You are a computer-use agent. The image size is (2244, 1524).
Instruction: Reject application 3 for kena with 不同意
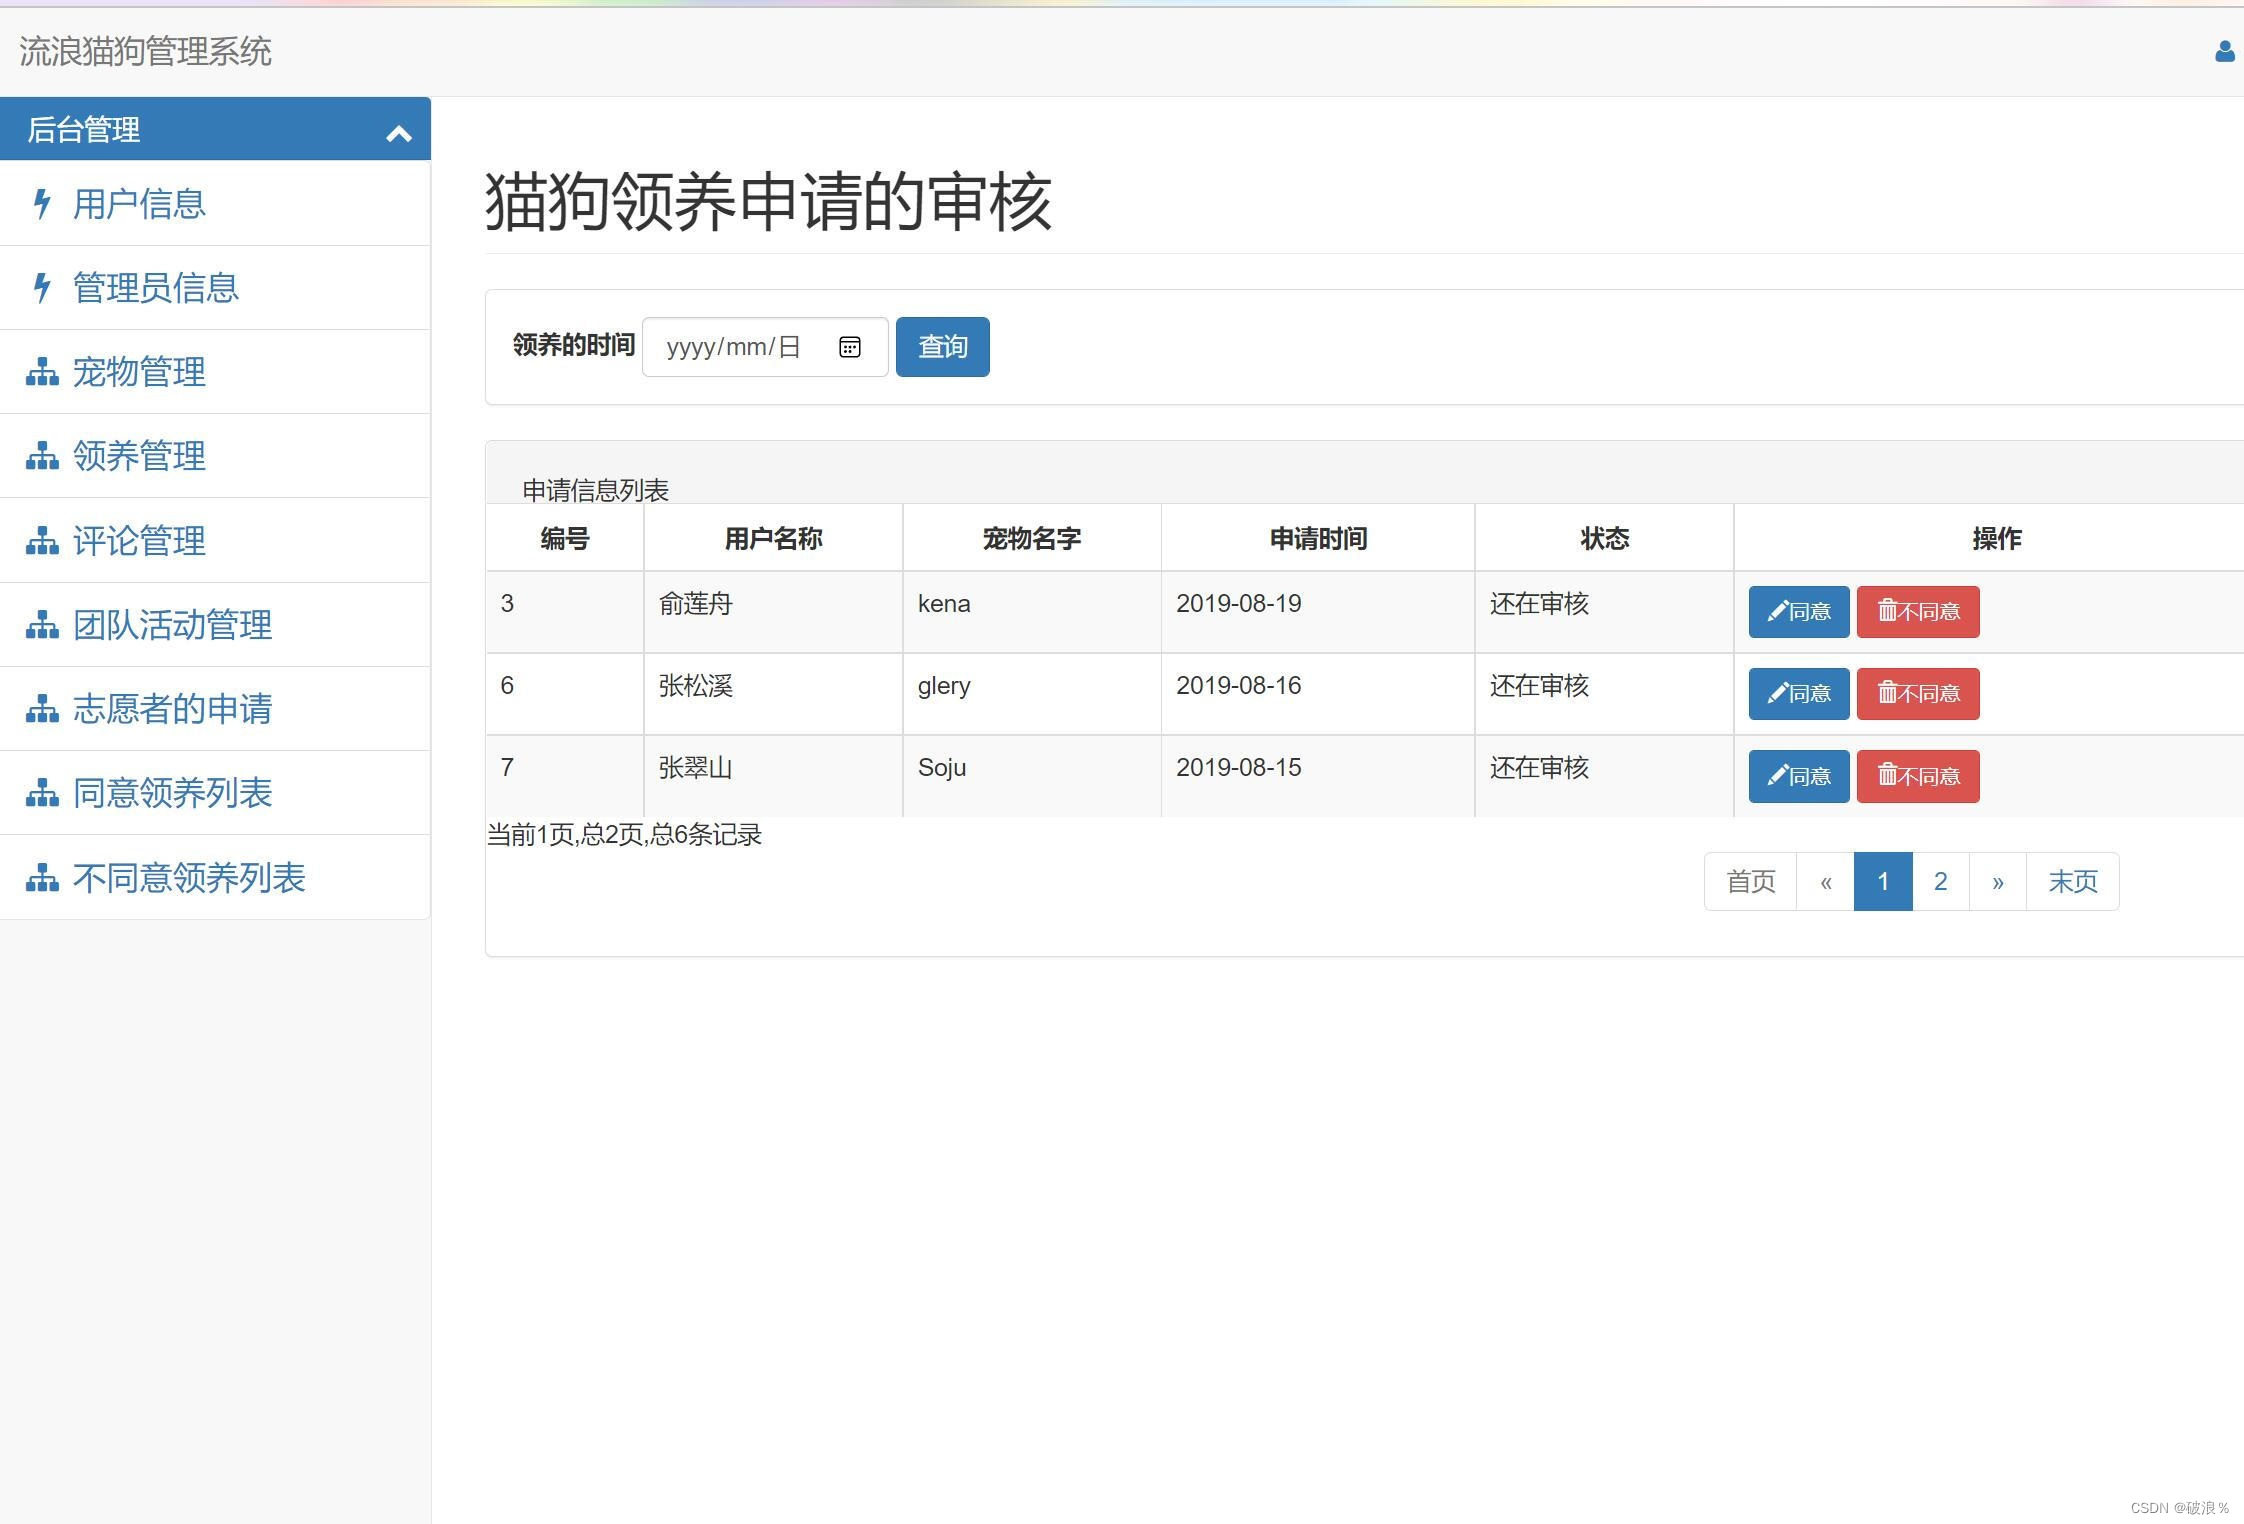[1918, 611]
